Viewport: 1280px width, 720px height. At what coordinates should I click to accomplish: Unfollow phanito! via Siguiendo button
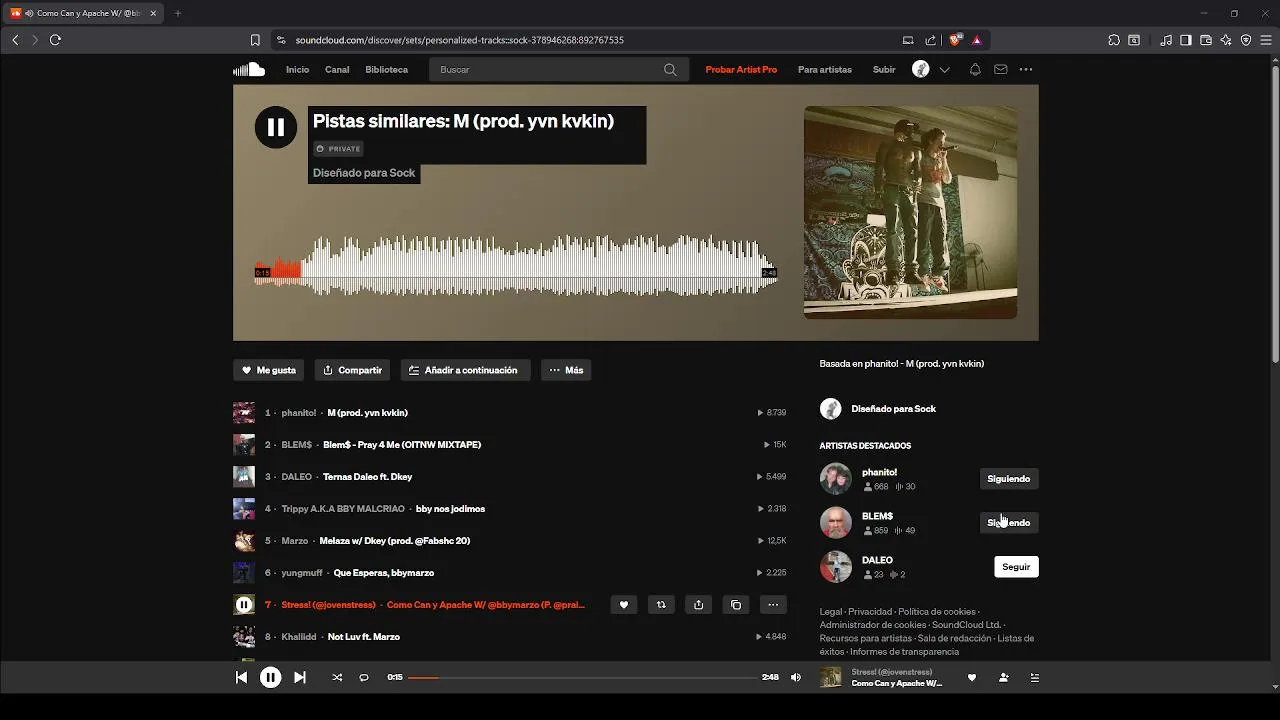pos(1008,479)
